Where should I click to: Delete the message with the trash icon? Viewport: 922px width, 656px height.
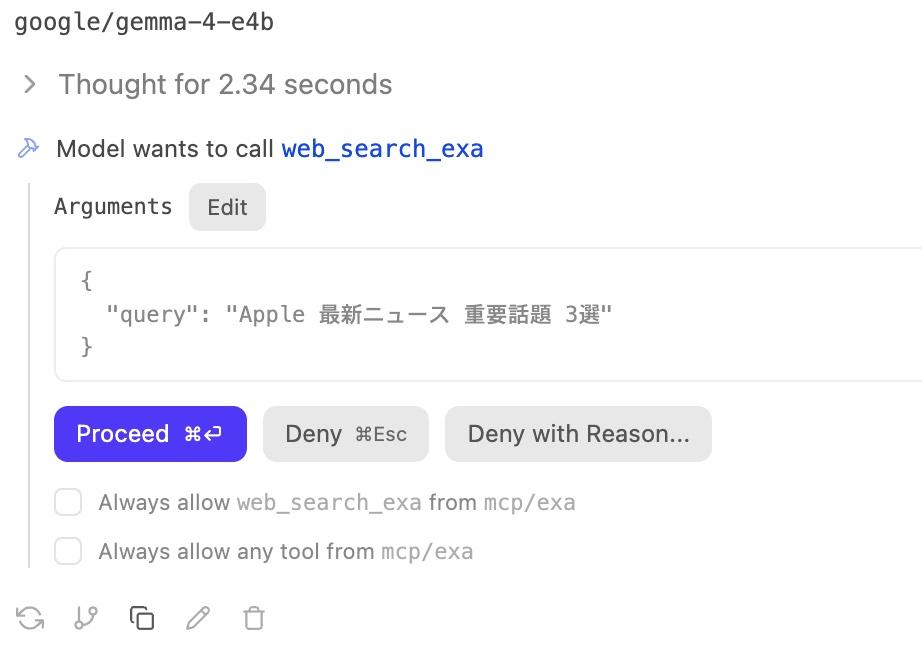253,618
